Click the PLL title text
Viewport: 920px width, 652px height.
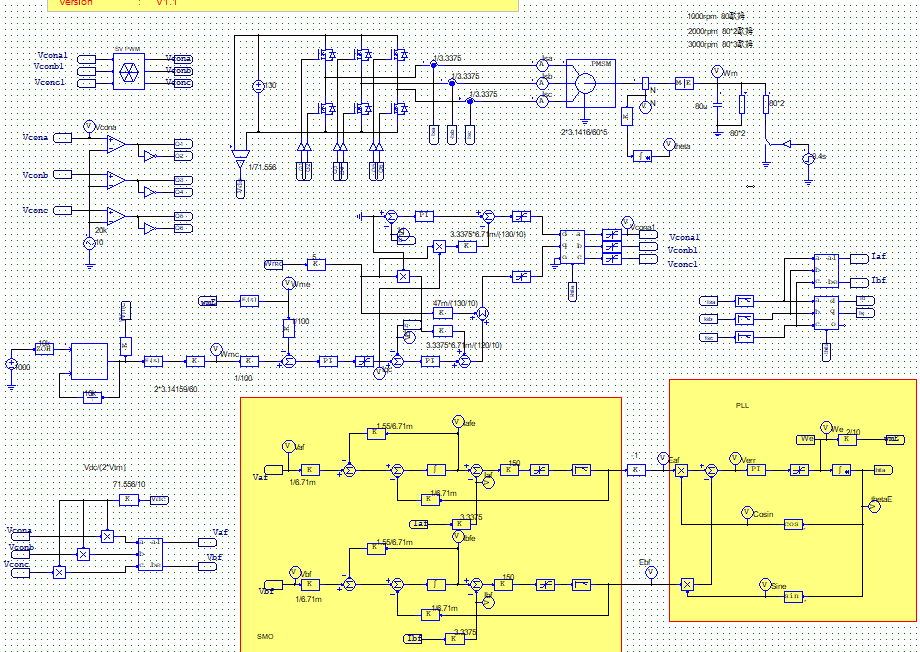tap(742, 406)
